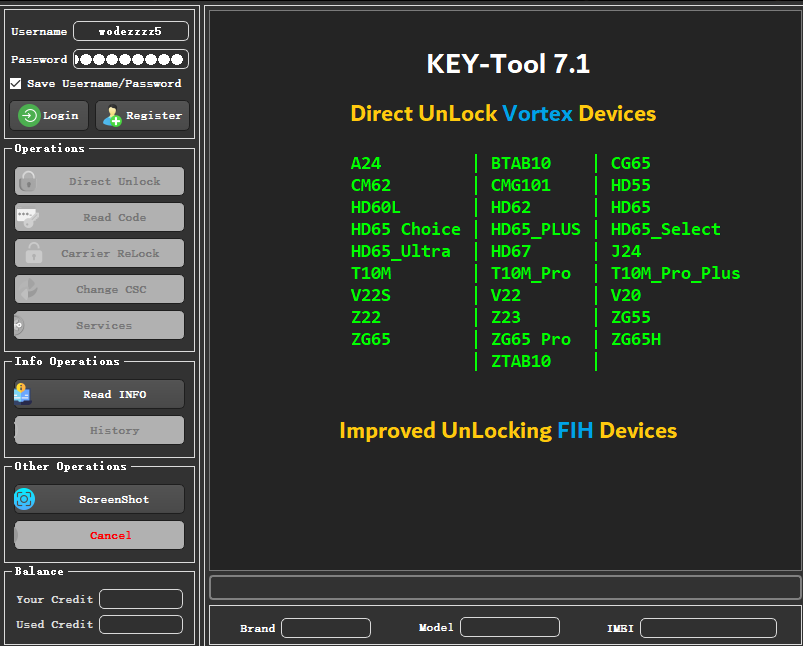Click the HD55 device name
Screen dimensions: 803x646
coord(630,185)
